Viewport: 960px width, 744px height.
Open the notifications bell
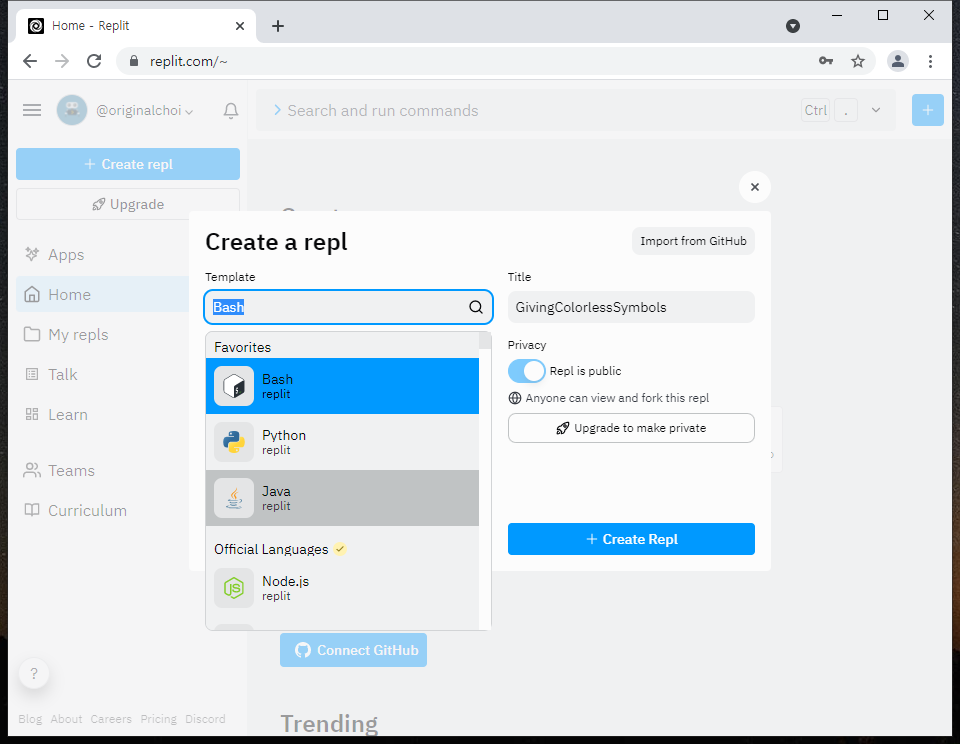tap(231, 111)
